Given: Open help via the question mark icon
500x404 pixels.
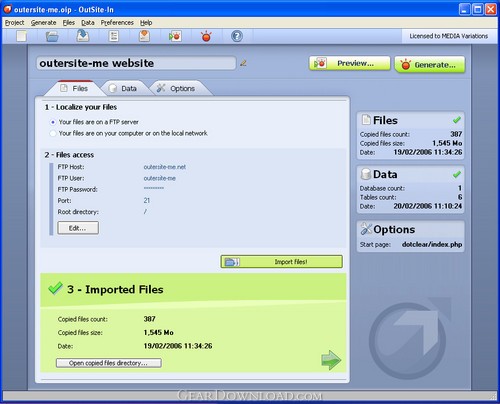Looking at the screenshot, I should click(237, 36).
